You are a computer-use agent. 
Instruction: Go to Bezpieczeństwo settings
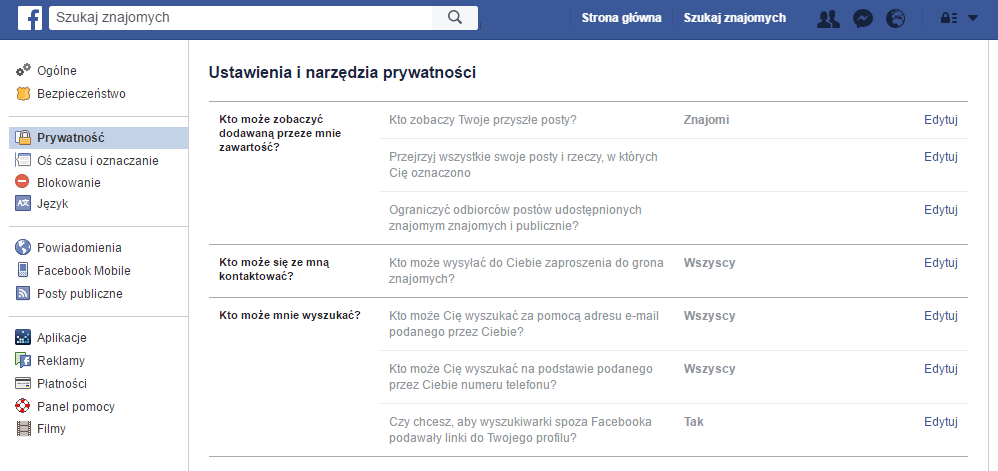[81, 93]
